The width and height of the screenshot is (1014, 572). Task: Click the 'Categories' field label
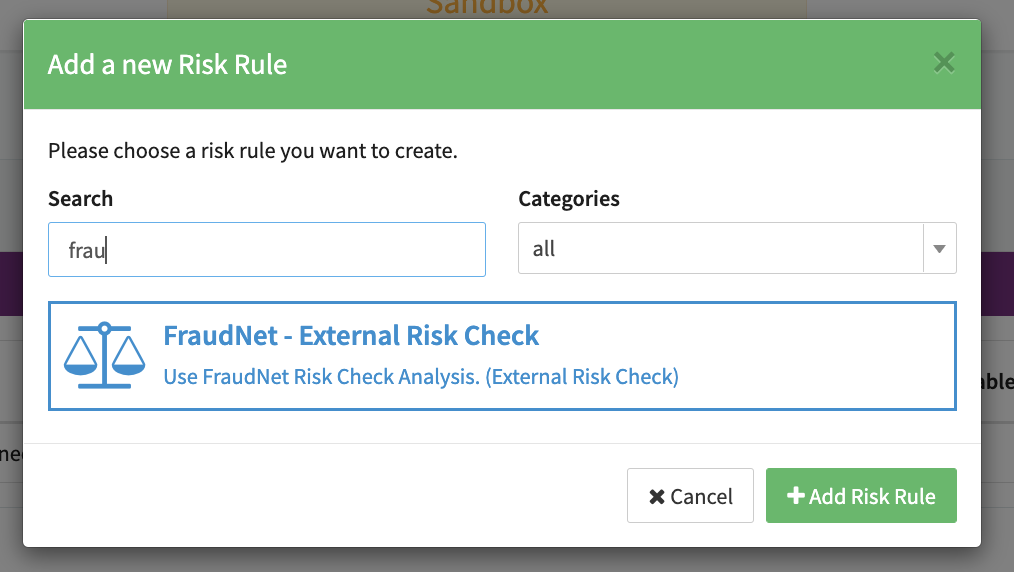pos(569,199)
